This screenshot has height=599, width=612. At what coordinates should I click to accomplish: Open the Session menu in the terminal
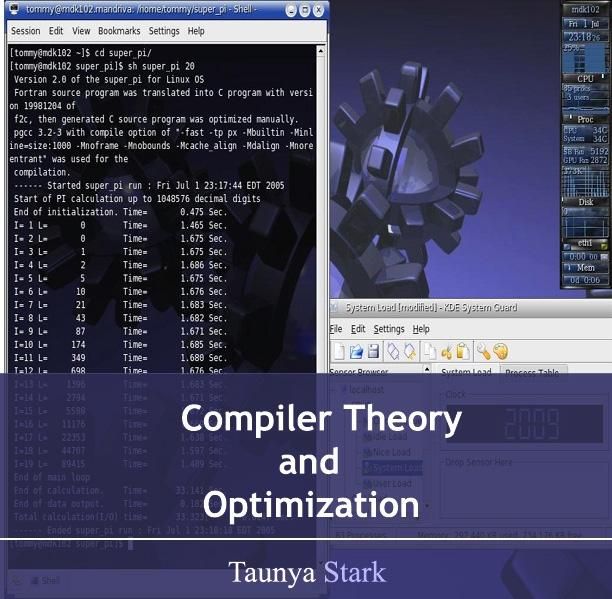click(25, 31)
